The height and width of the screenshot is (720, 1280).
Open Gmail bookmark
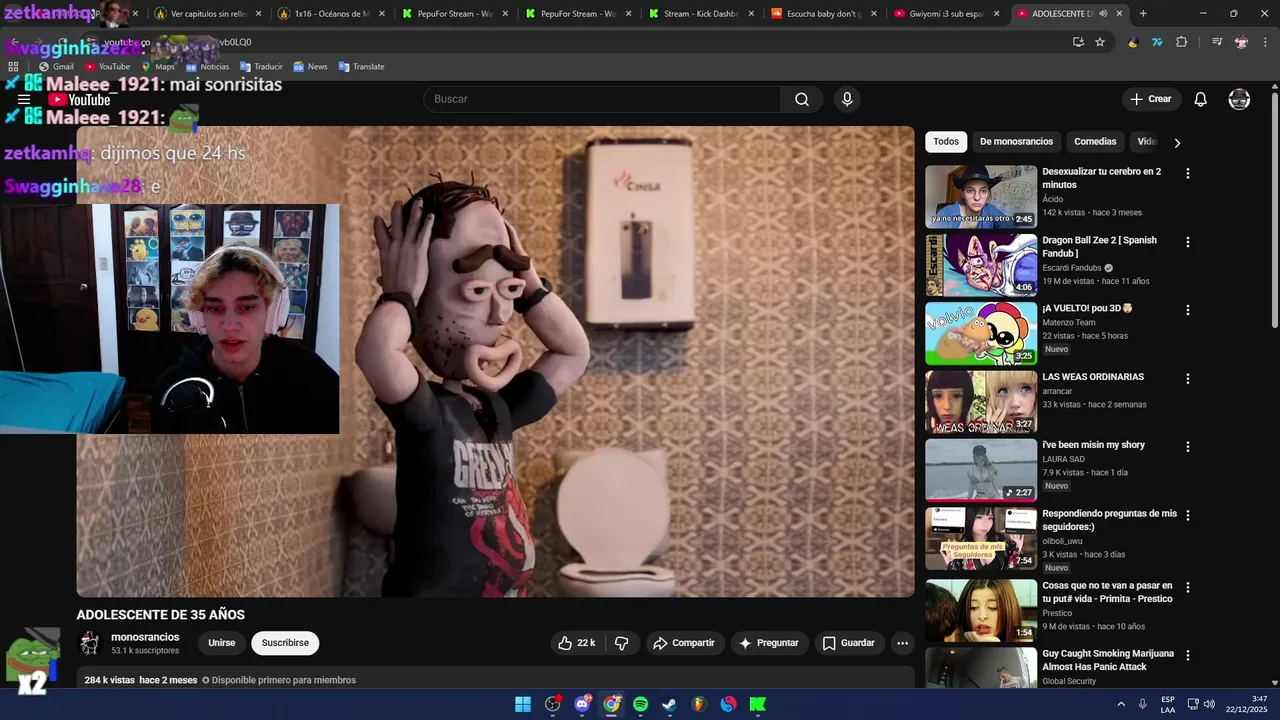tap(56, 66)
